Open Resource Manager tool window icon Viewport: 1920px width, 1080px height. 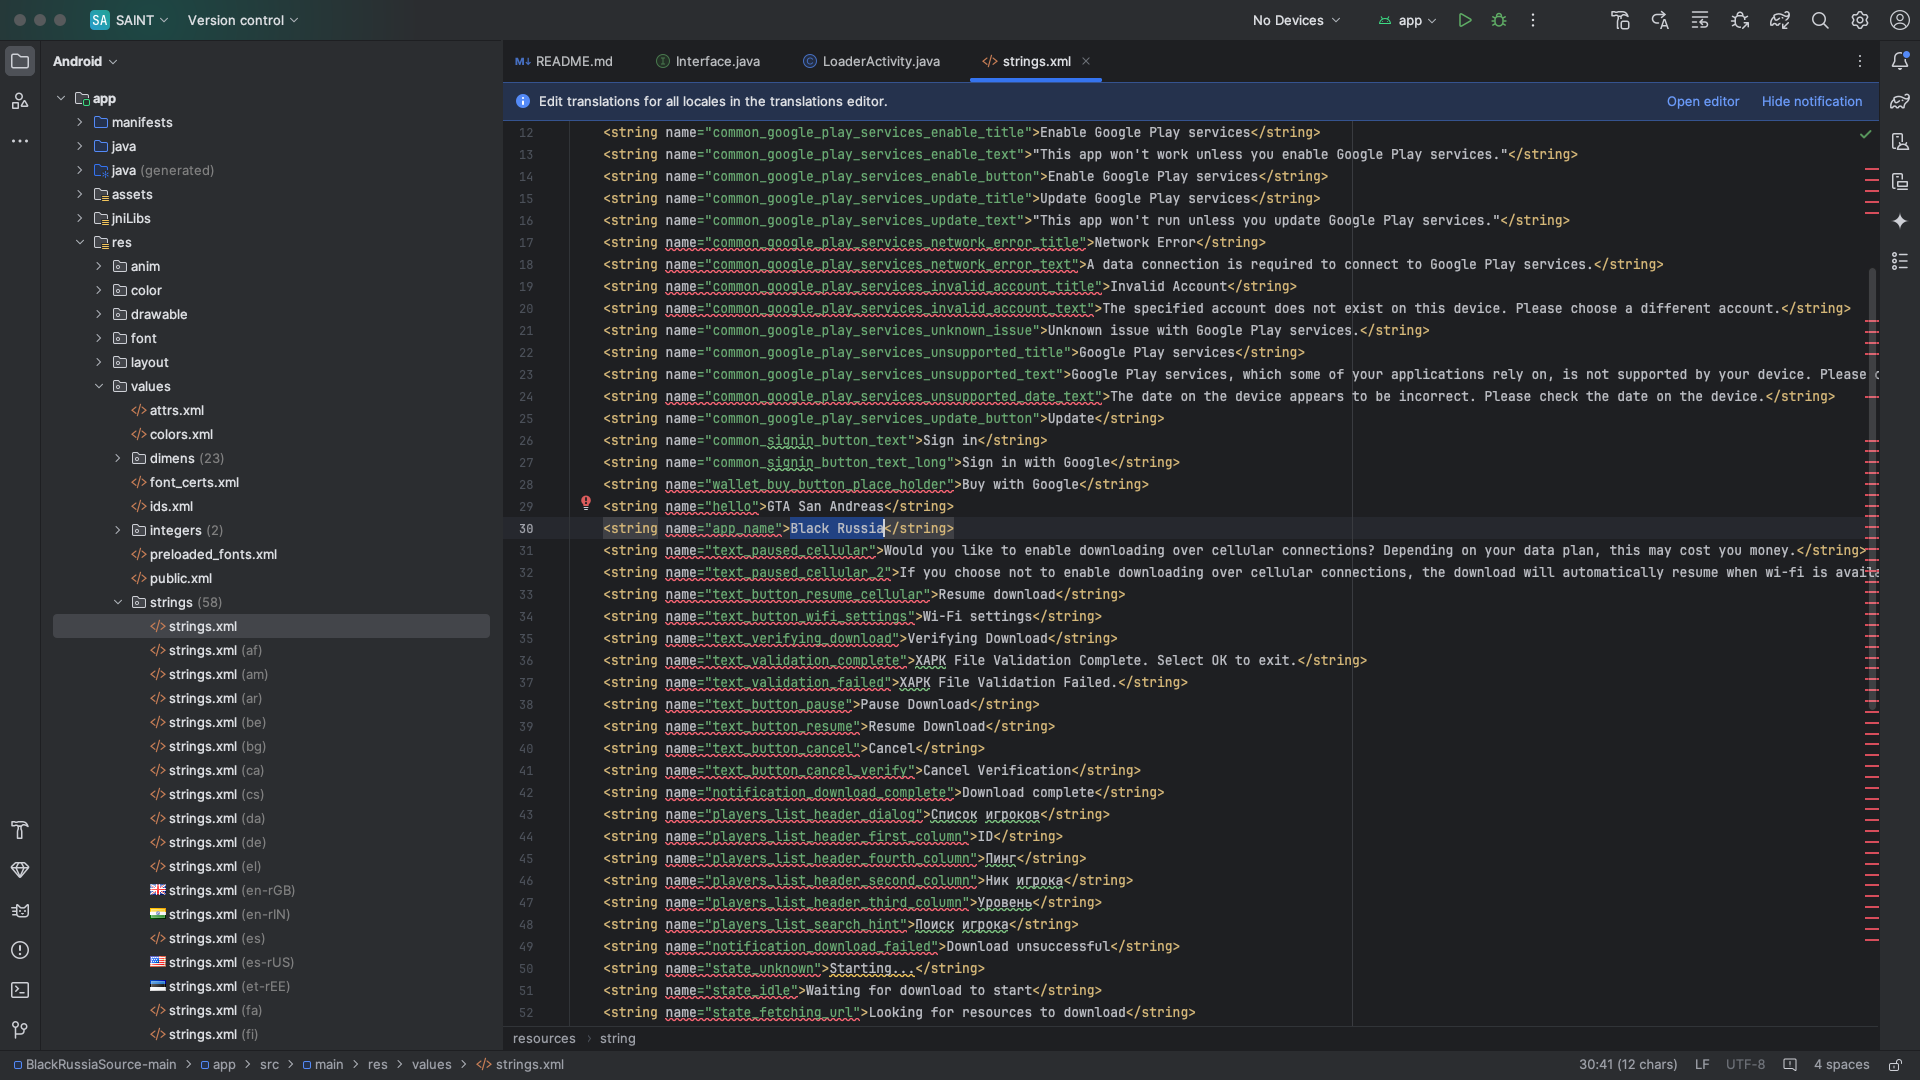pyautogui.click(x=20, y=101)
